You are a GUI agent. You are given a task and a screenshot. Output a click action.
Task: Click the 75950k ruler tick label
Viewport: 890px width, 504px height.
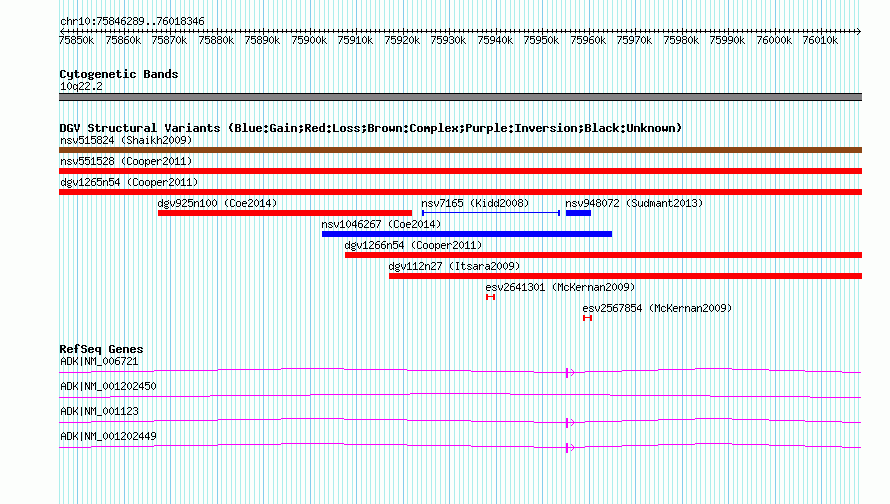541,40
